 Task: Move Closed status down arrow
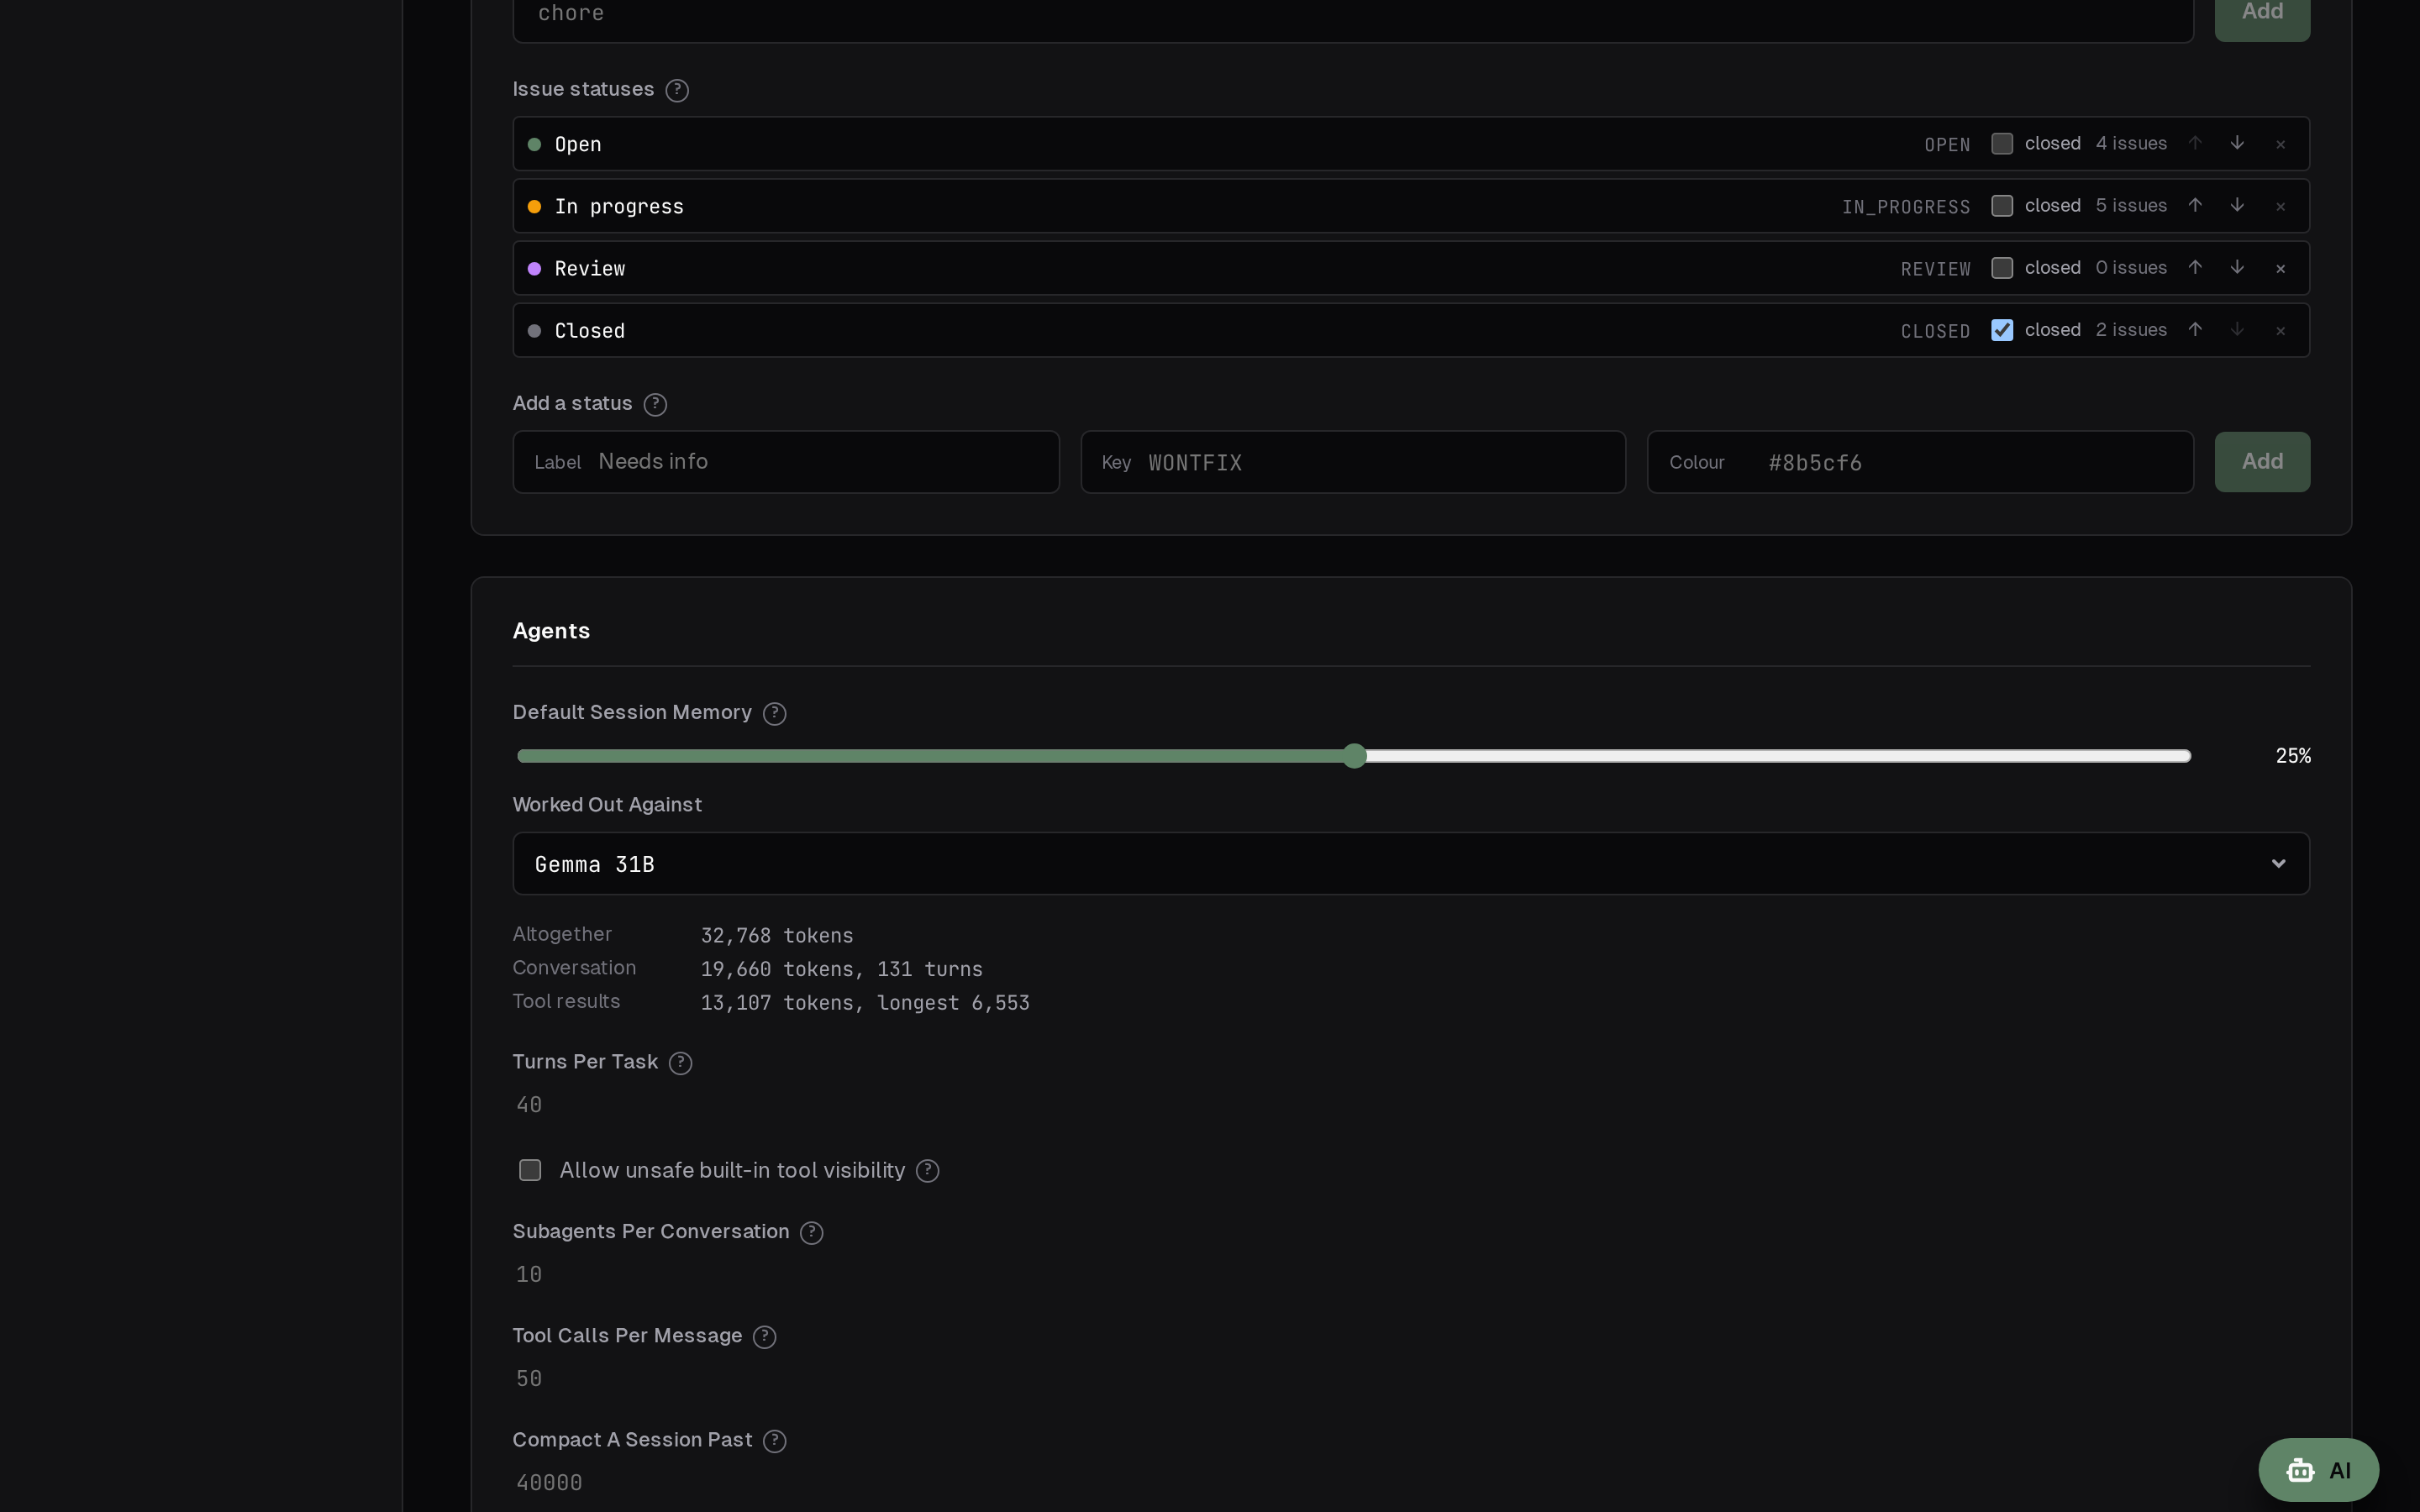coord(2237,329)
